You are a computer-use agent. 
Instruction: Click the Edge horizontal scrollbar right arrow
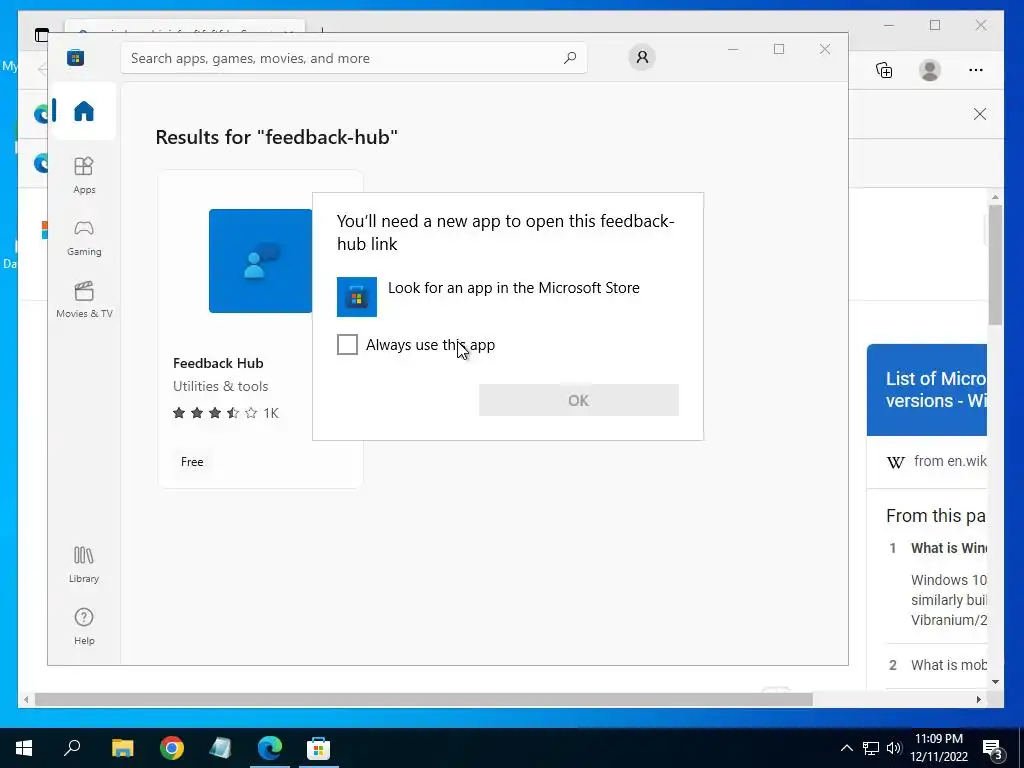978,699
